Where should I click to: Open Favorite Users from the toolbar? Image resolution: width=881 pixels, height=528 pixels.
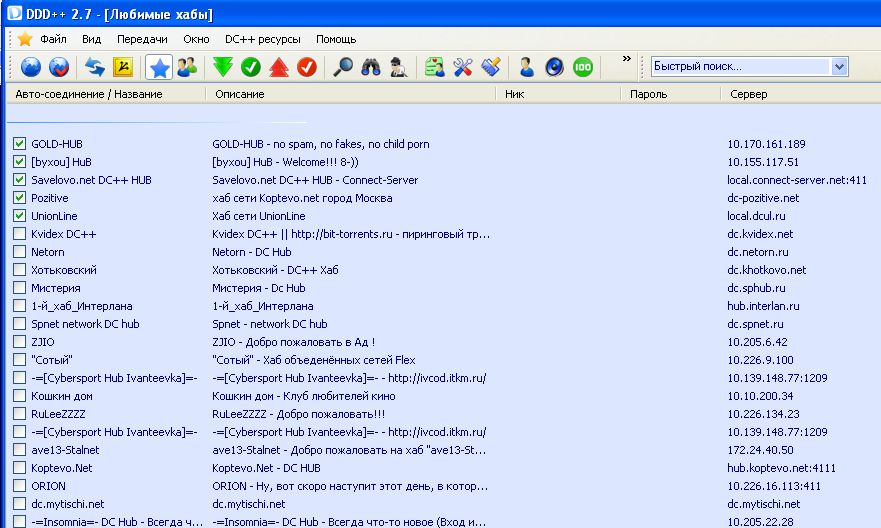point(187,67)
